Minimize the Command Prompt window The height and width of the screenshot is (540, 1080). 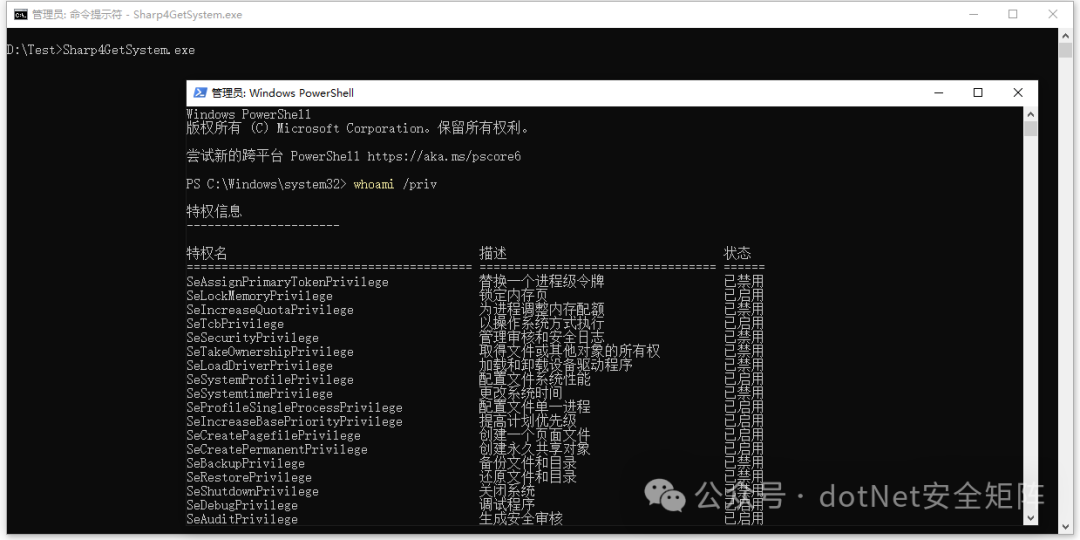click(x=973, y=14)
